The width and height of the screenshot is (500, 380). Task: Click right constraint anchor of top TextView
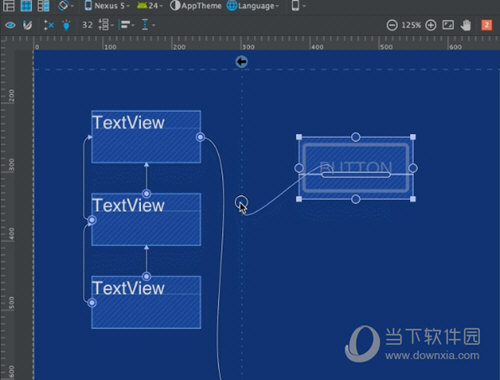[x=200, y=137]
